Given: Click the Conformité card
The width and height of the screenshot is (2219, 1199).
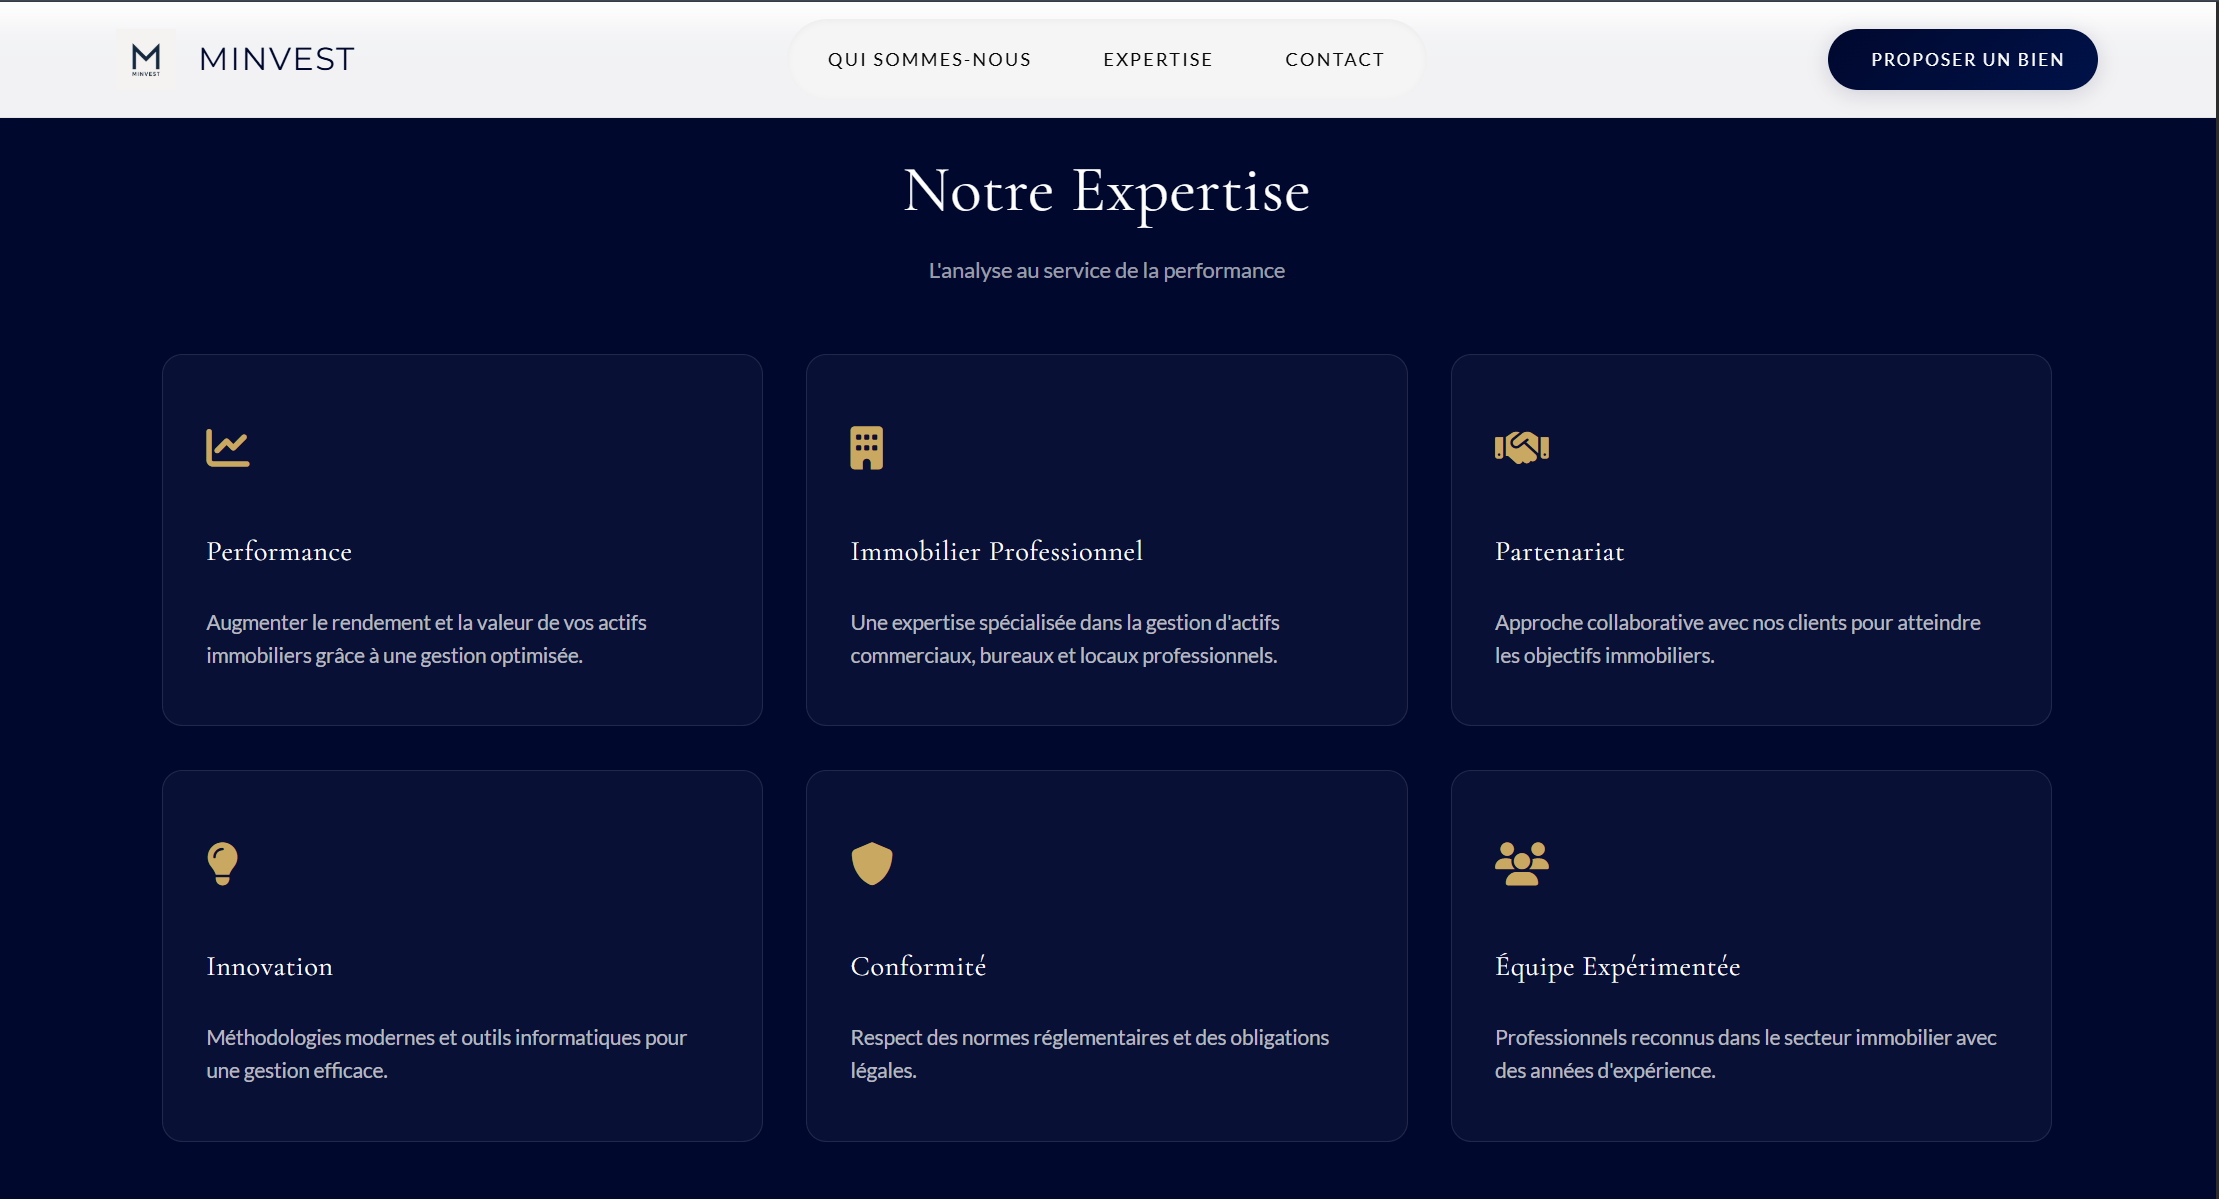Looking at the screenshot, I should pyautogui.click(x=1106, y=955).
